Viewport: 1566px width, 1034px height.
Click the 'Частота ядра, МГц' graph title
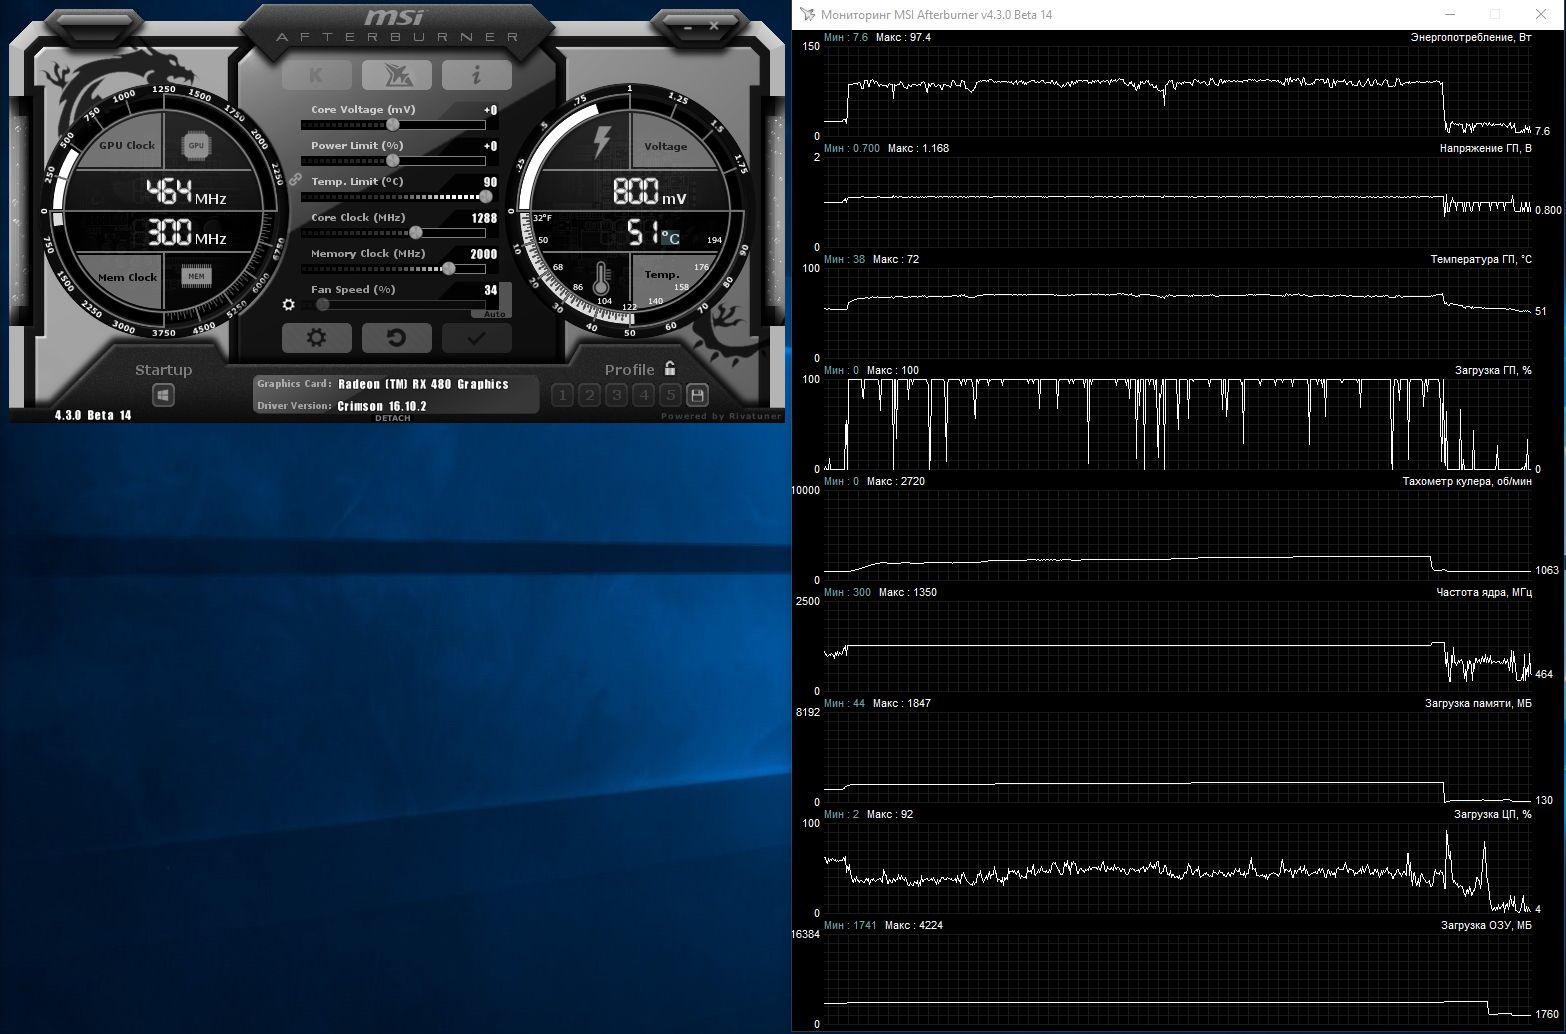[x=1484, y=592]
